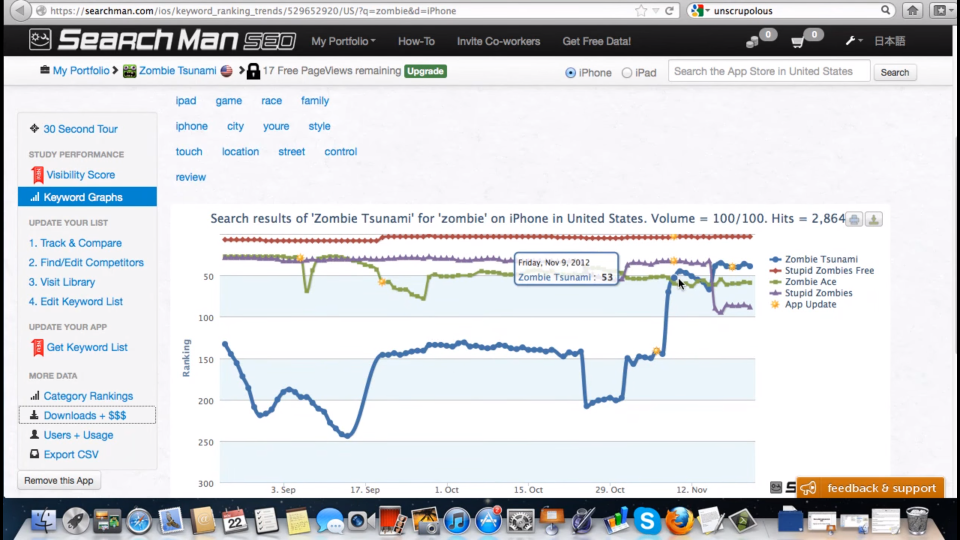Open Google search engine dropdown
The image size is (960, 540).
[699, 10]
